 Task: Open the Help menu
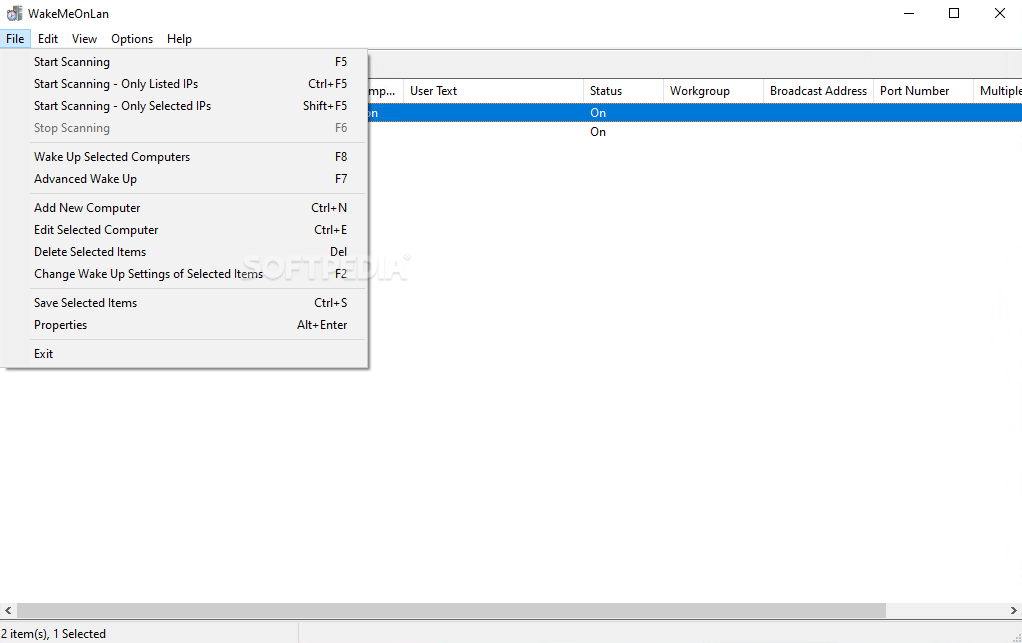point(179,39)
